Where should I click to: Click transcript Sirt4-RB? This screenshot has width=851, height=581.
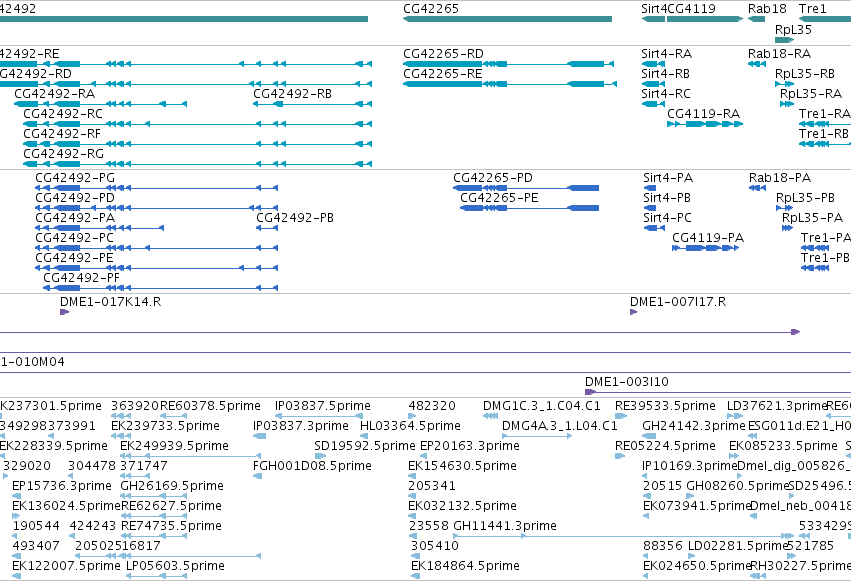(x=653, y=84)
